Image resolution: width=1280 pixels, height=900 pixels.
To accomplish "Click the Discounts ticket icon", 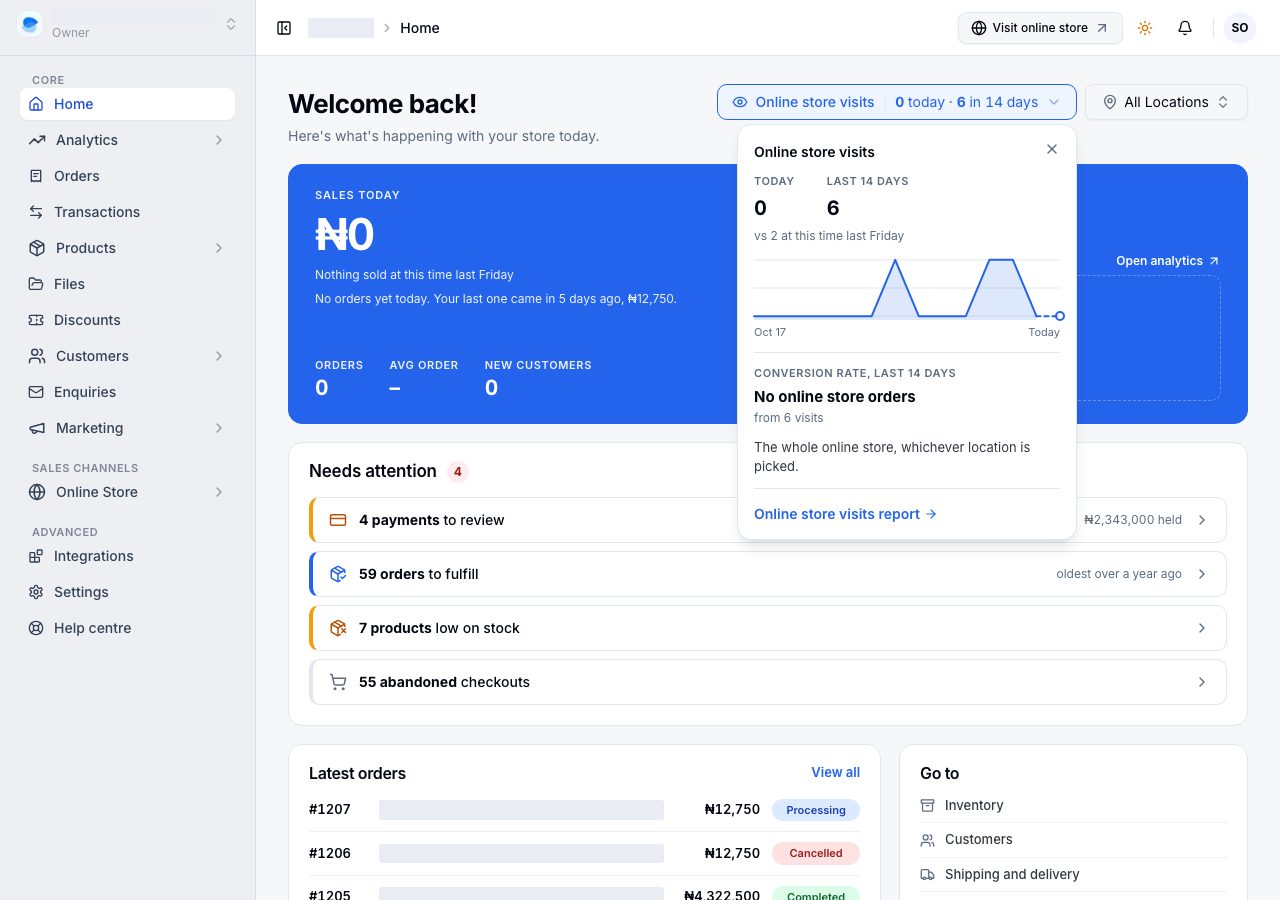I will click(36, 320).
